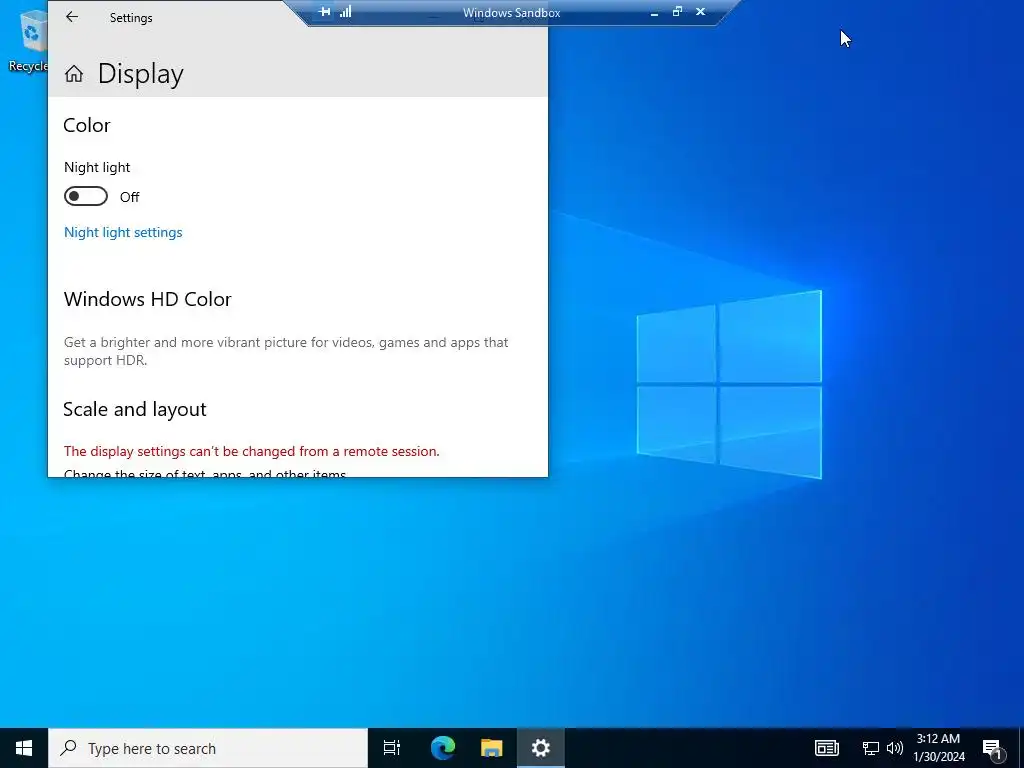Open Task View from taskbar
The width and height of the screenshot is (1024, 768).
(x=392, y=748)
